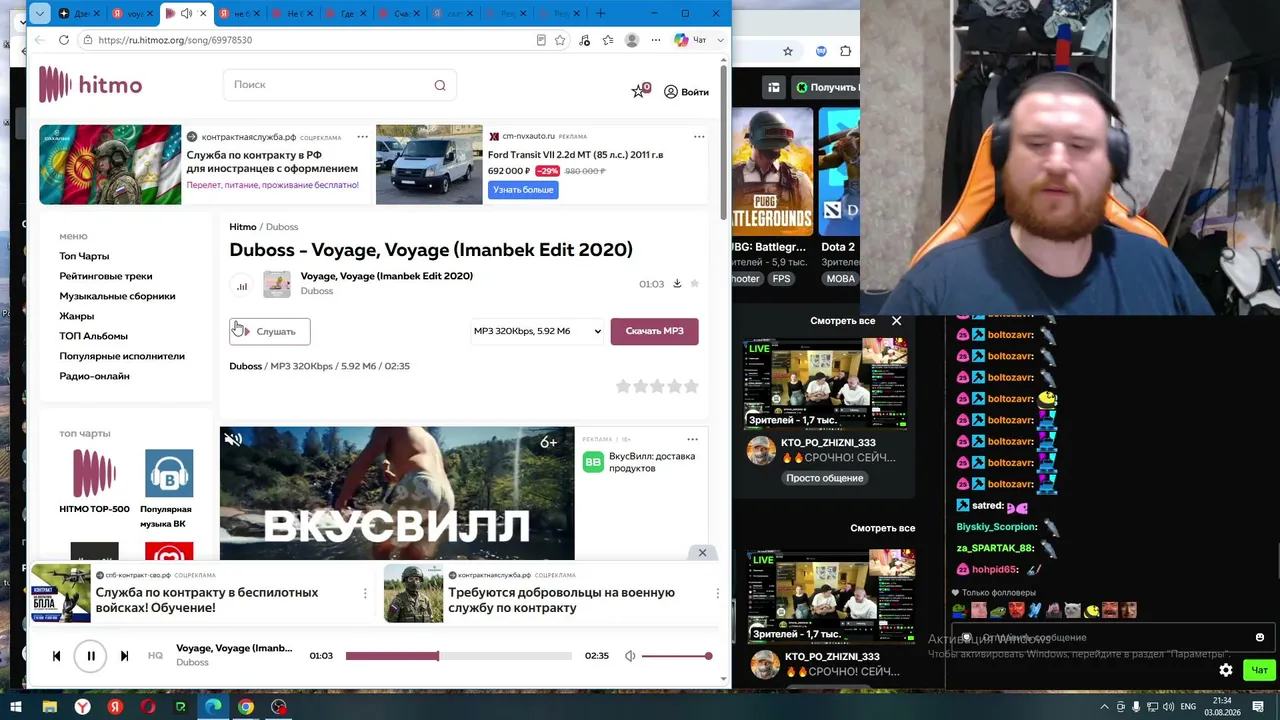Click the Hitmo breadcrumb link
Image resolution: width=1280 pixels, height=720 pixels.
[x=243, y=227]
